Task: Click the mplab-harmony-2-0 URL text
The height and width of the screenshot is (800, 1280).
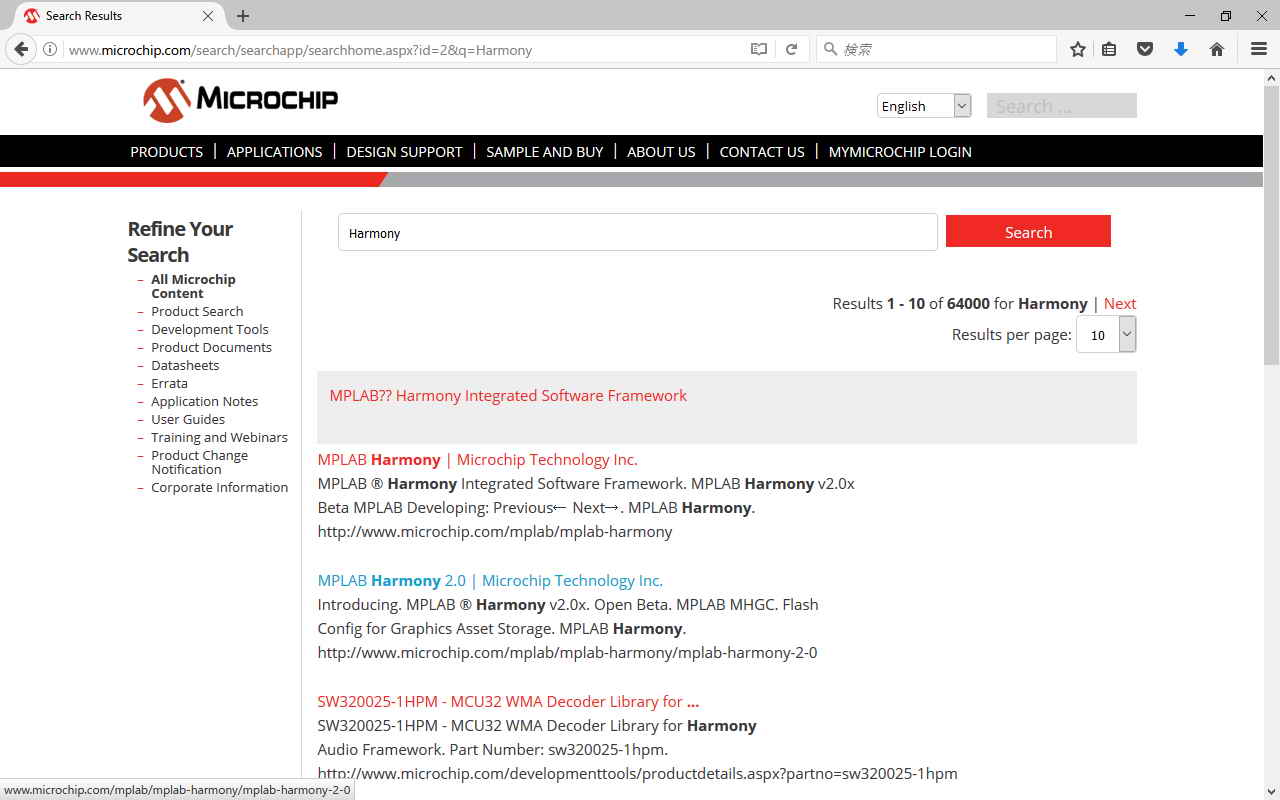Action: coord(567,652)
